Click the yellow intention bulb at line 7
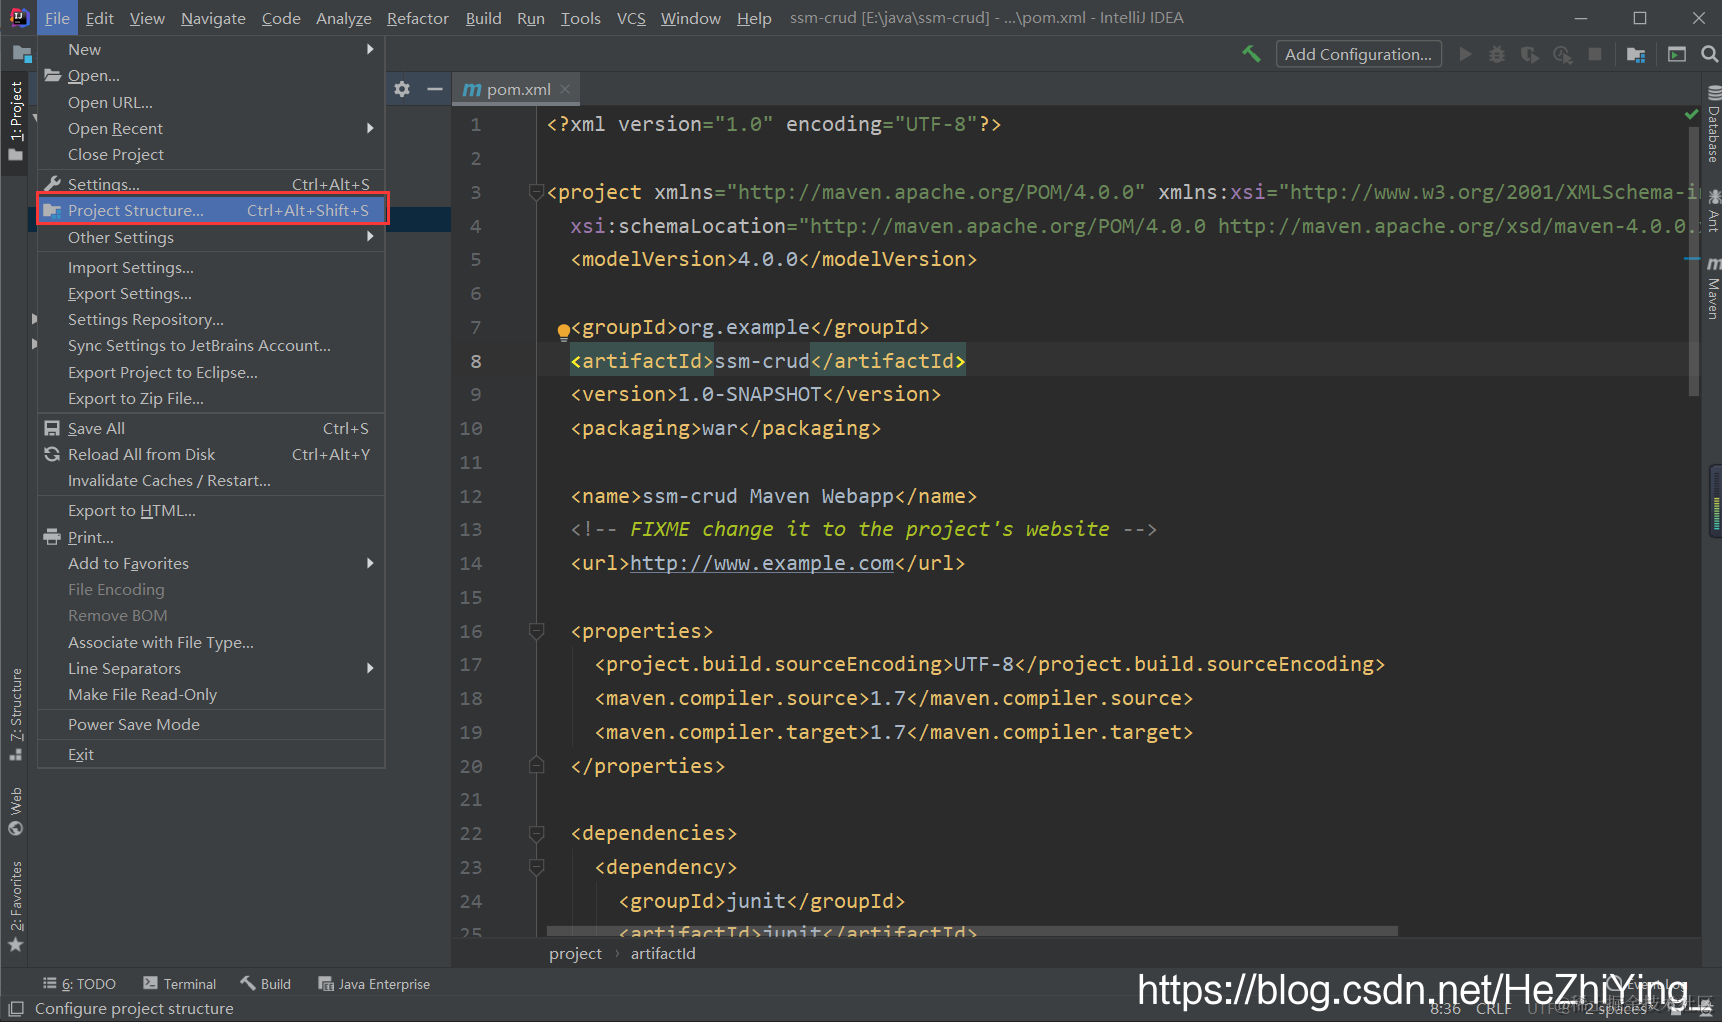The image size is (1722, 1022). [563, 330]
